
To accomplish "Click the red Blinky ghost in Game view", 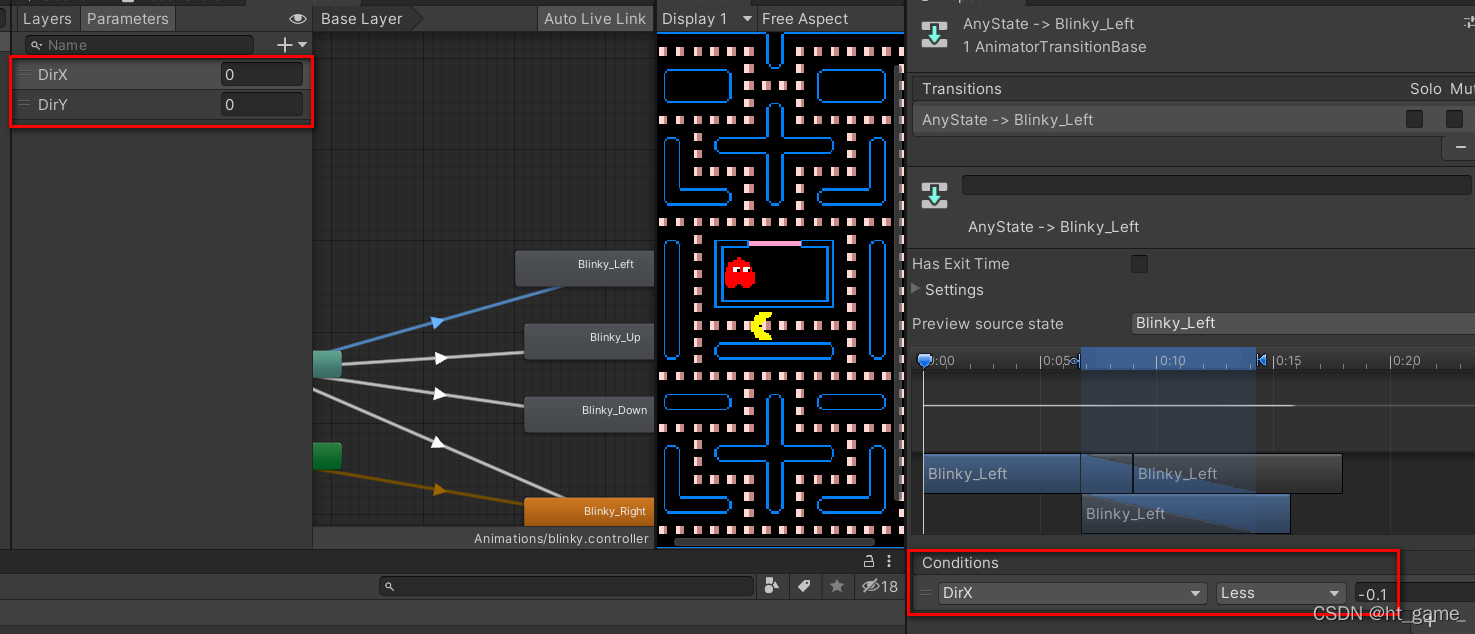I will coord(740,272).
